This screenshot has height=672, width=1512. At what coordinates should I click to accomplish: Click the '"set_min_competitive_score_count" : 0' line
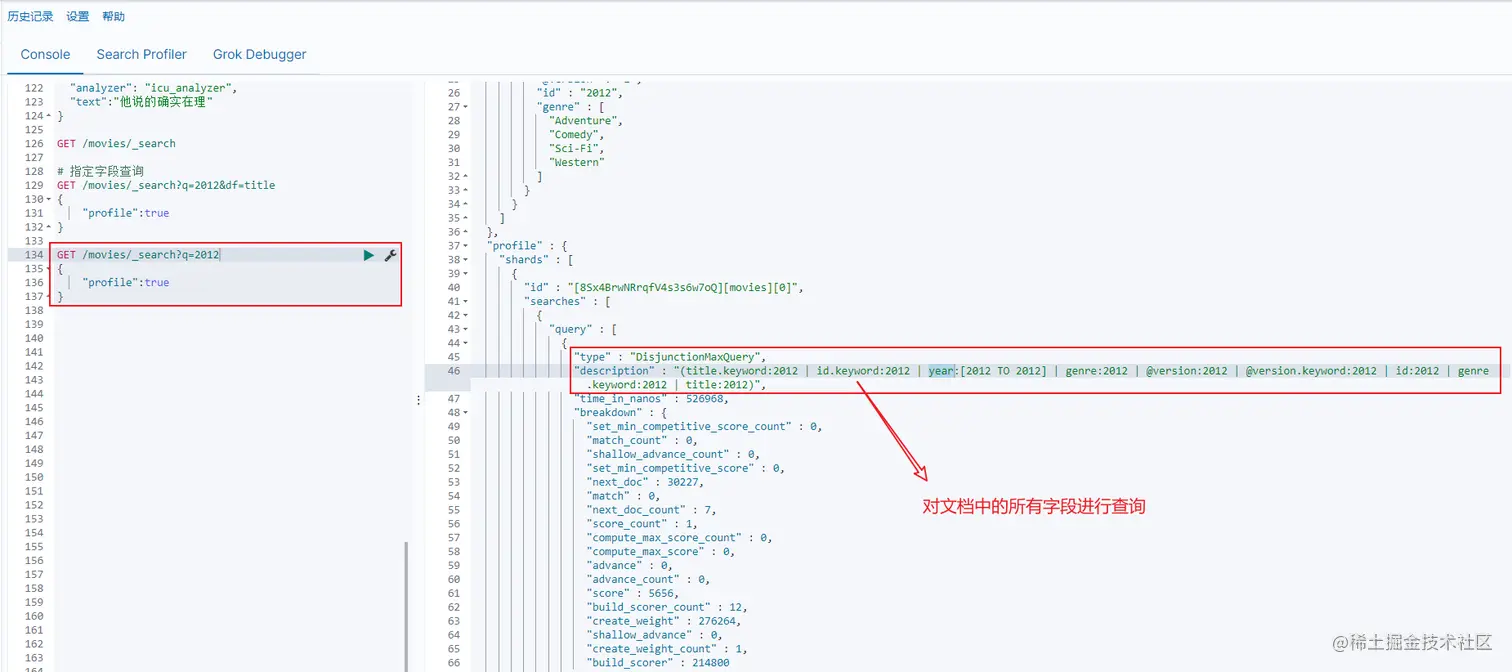[x=704, y=426]
